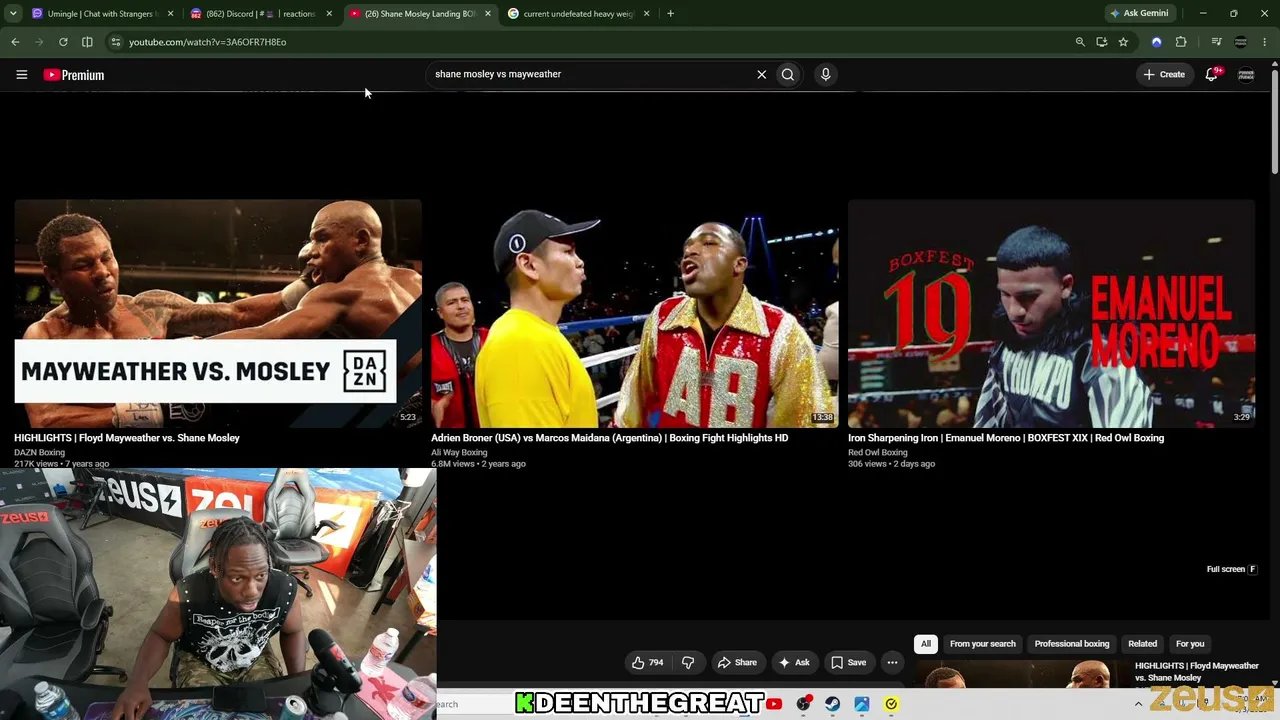1280x720 pixels.
Task: Open Chrome three-dot menu
Action: 1265,42
